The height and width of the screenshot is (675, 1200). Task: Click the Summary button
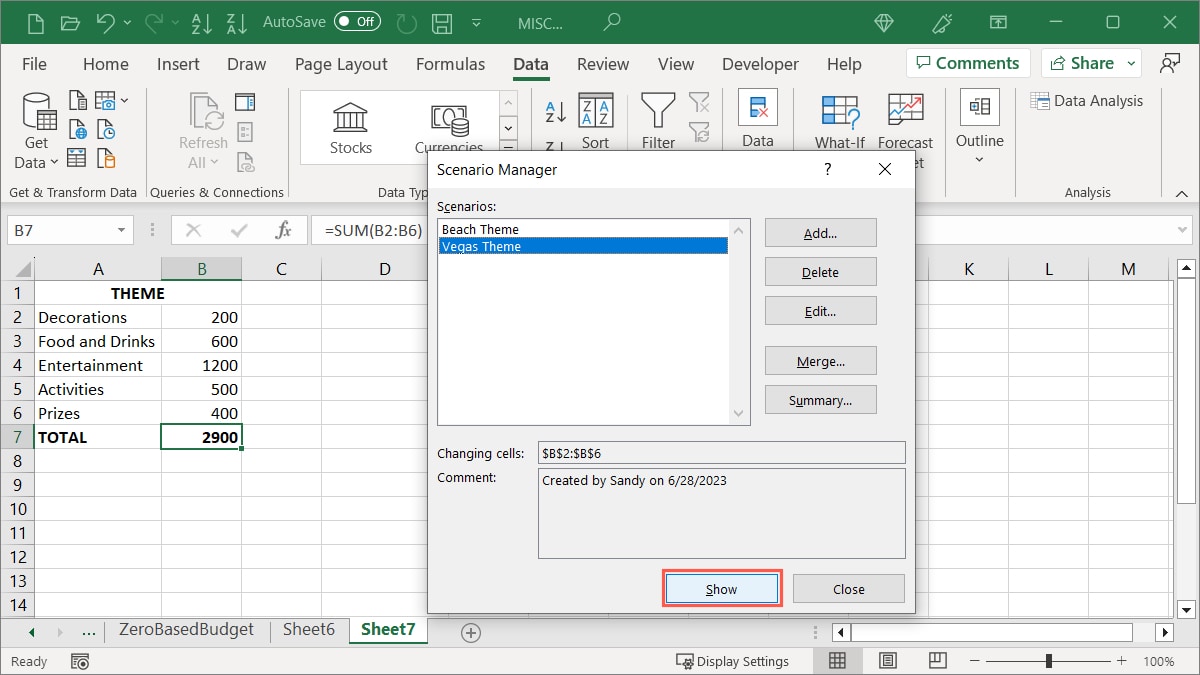click(820, 399)
